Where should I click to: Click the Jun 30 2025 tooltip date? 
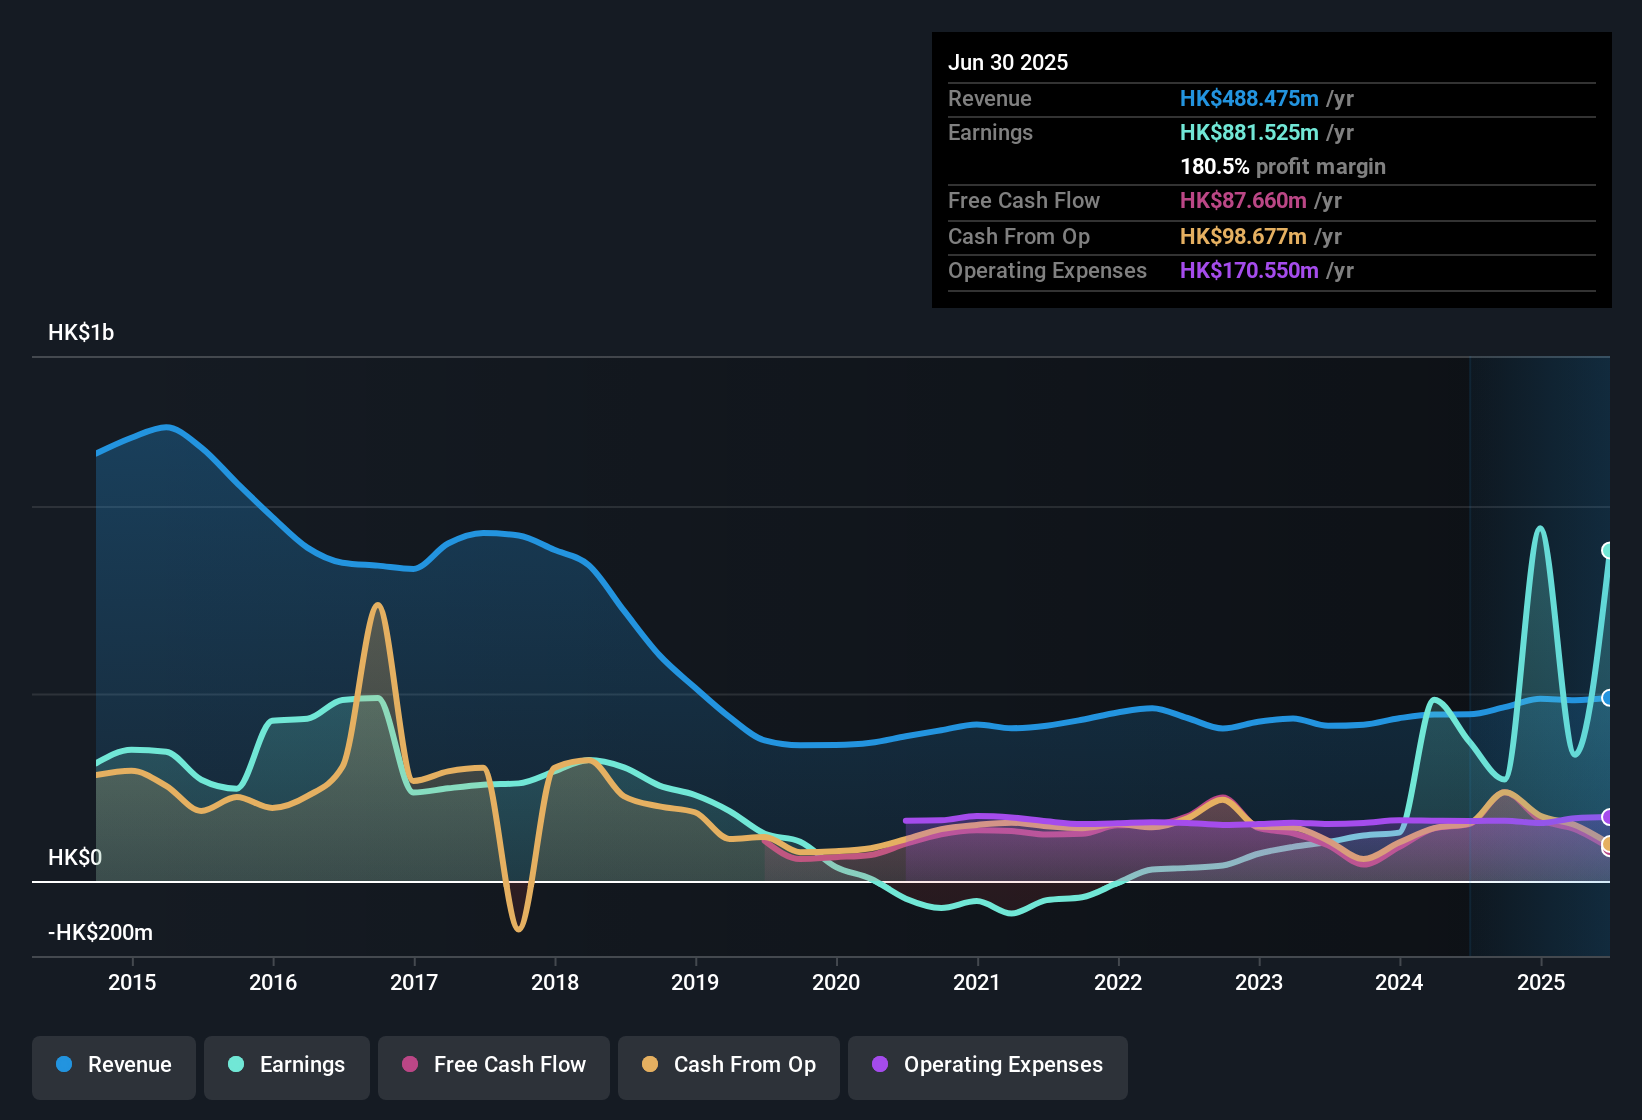tap(1008, 62)
